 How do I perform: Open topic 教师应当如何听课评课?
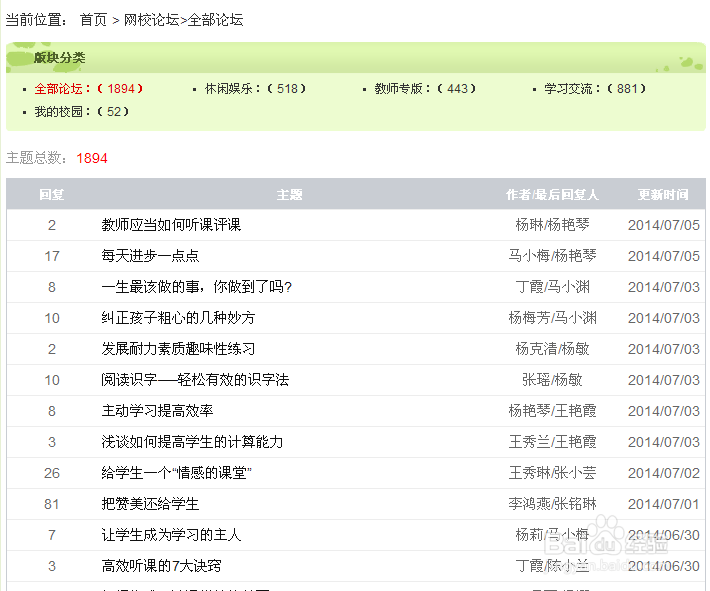(171, 225)
